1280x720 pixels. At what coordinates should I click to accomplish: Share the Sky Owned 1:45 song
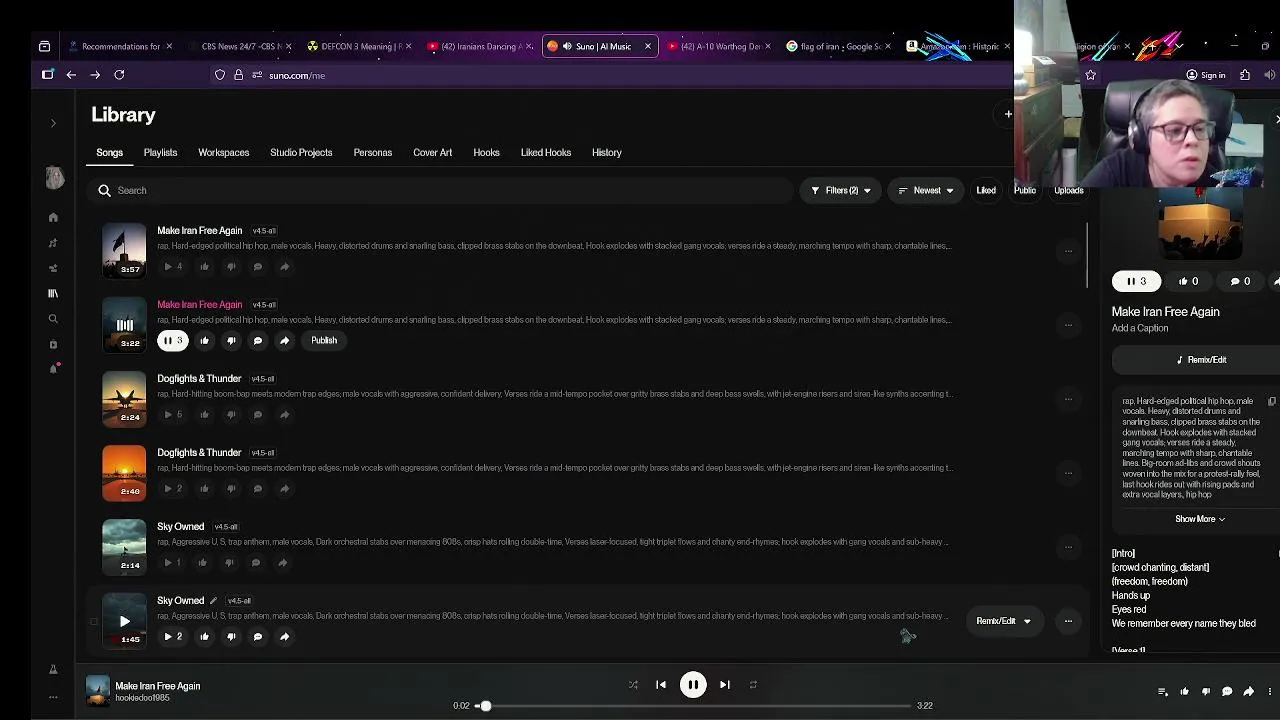[284, 637]
